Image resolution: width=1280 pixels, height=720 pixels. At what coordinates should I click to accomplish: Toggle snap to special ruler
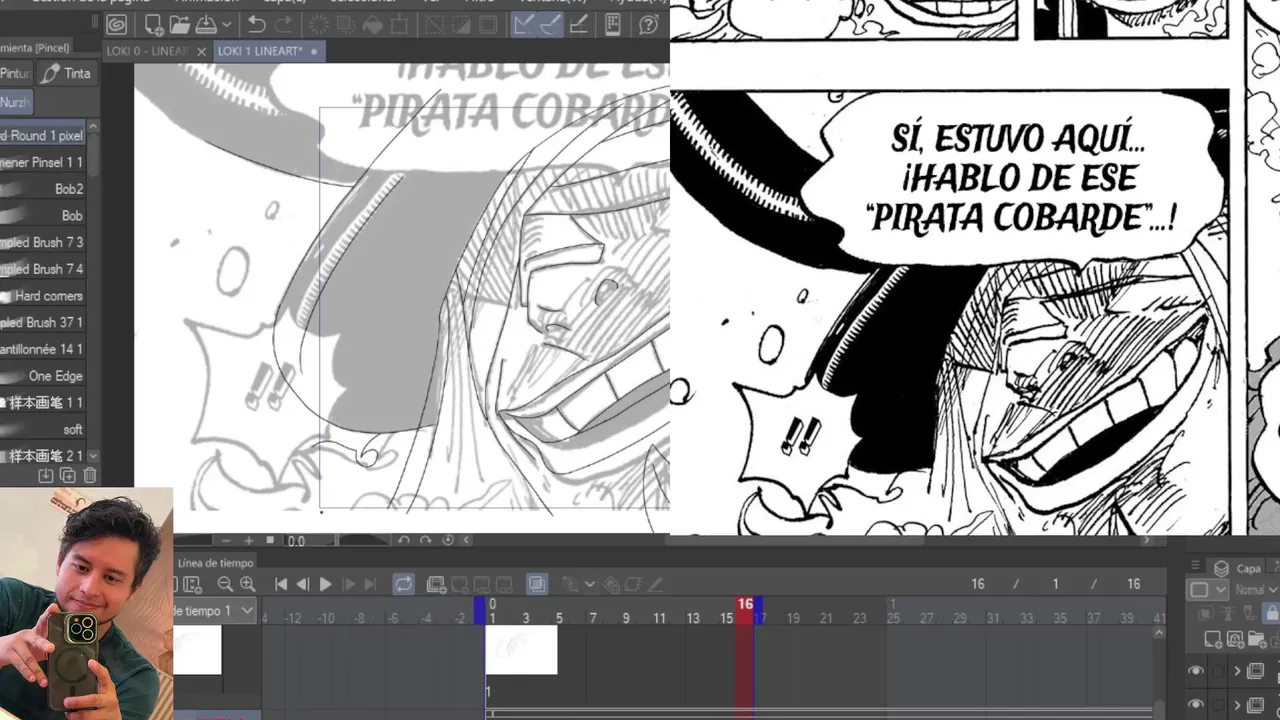point(550,24)
